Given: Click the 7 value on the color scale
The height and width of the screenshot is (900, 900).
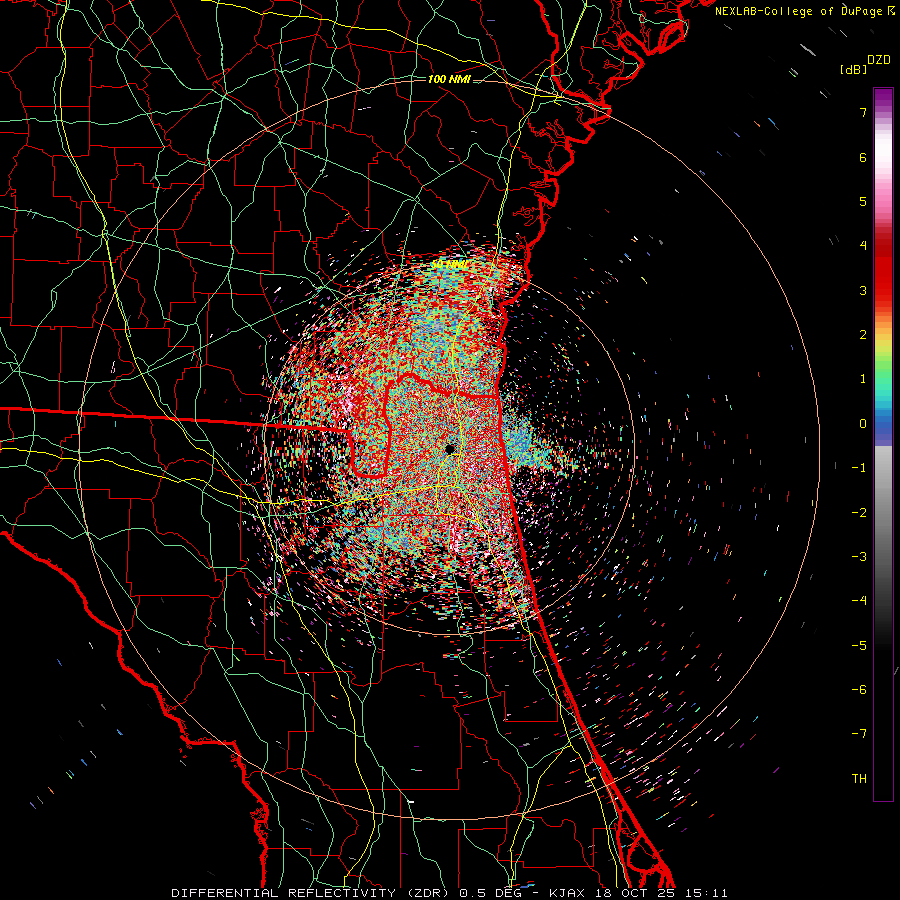Looking at the screenshot, I should coord(863,112).
